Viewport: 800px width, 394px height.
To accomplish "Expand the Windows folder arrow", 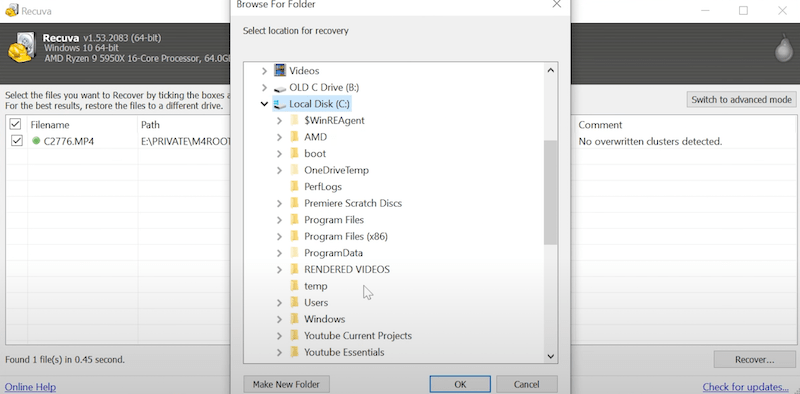I will [279, 319].
